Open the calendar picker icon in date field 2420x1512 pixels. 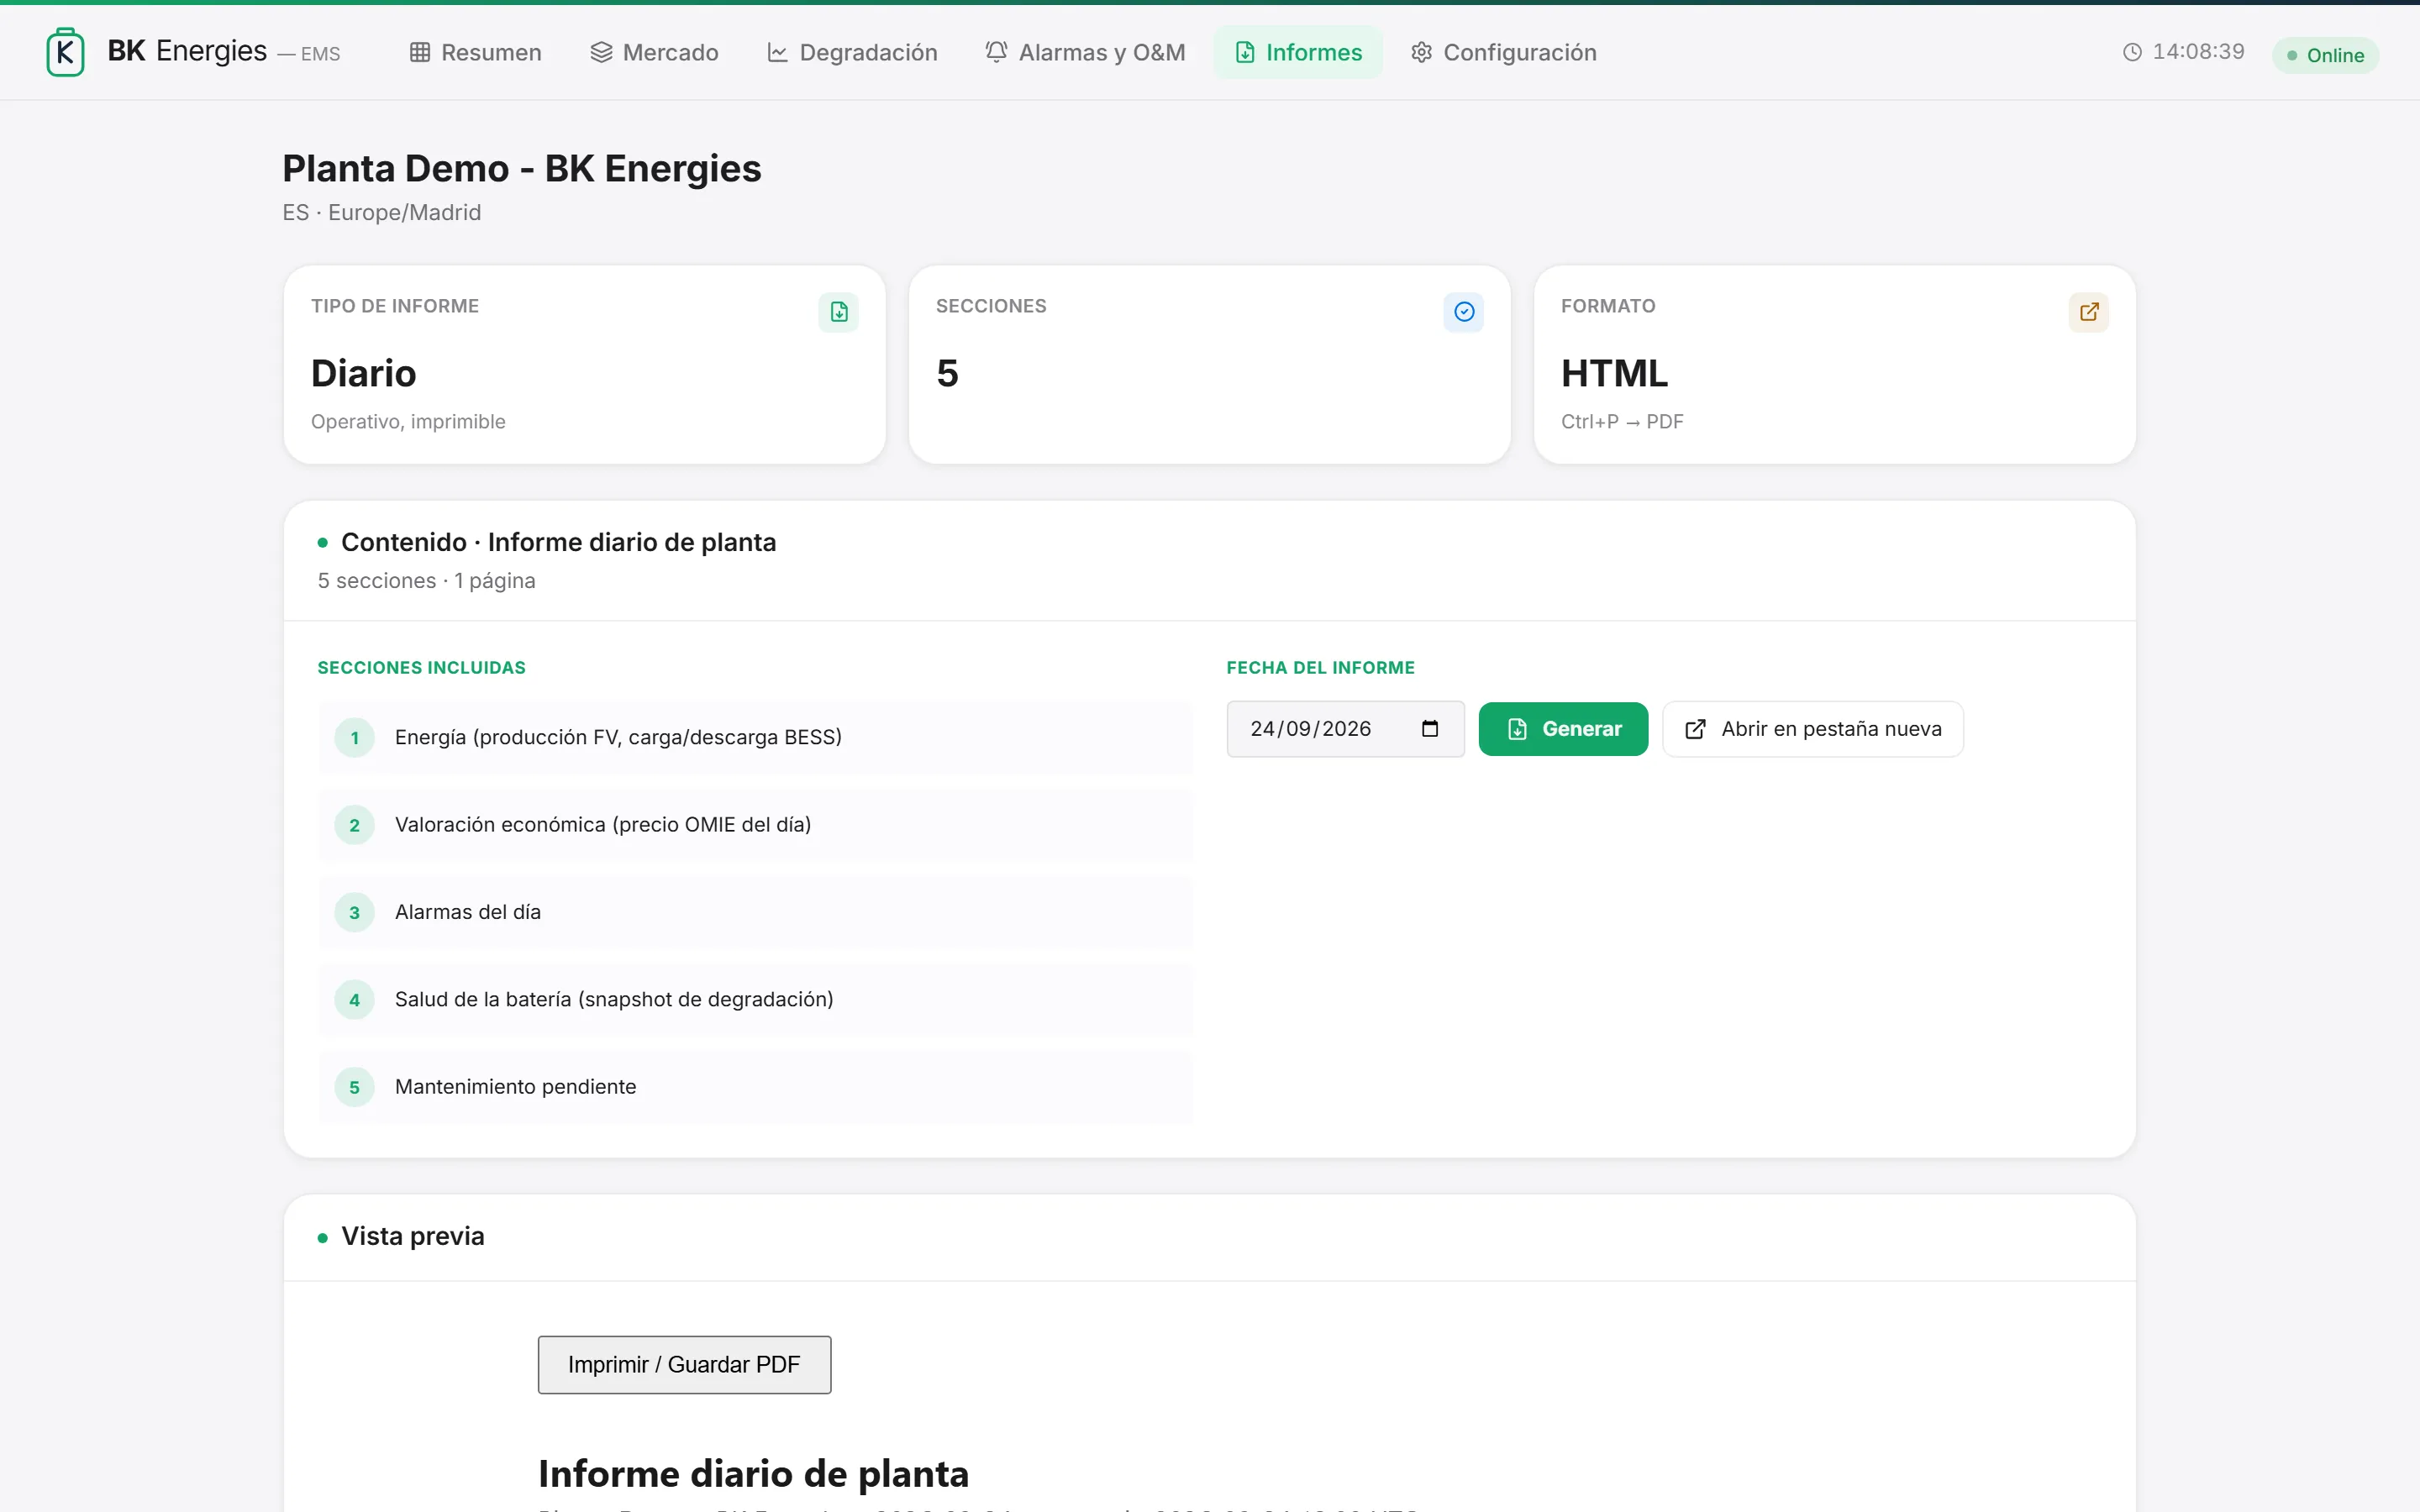(1429, 729)
